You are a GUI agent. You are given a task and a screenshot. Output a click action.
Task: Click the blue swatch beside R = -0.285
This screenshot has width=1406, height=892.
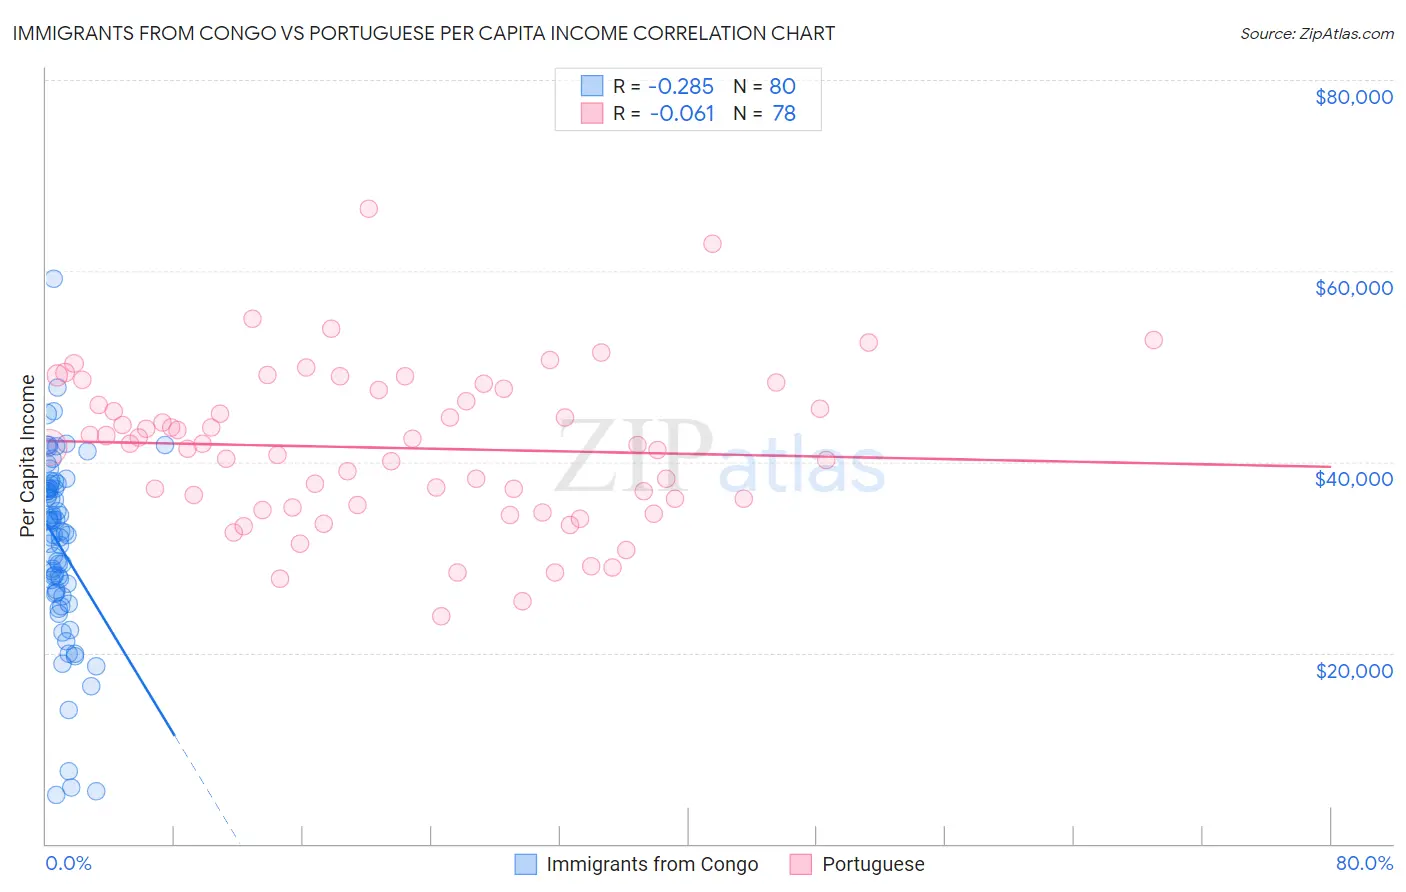pos(592,86)
